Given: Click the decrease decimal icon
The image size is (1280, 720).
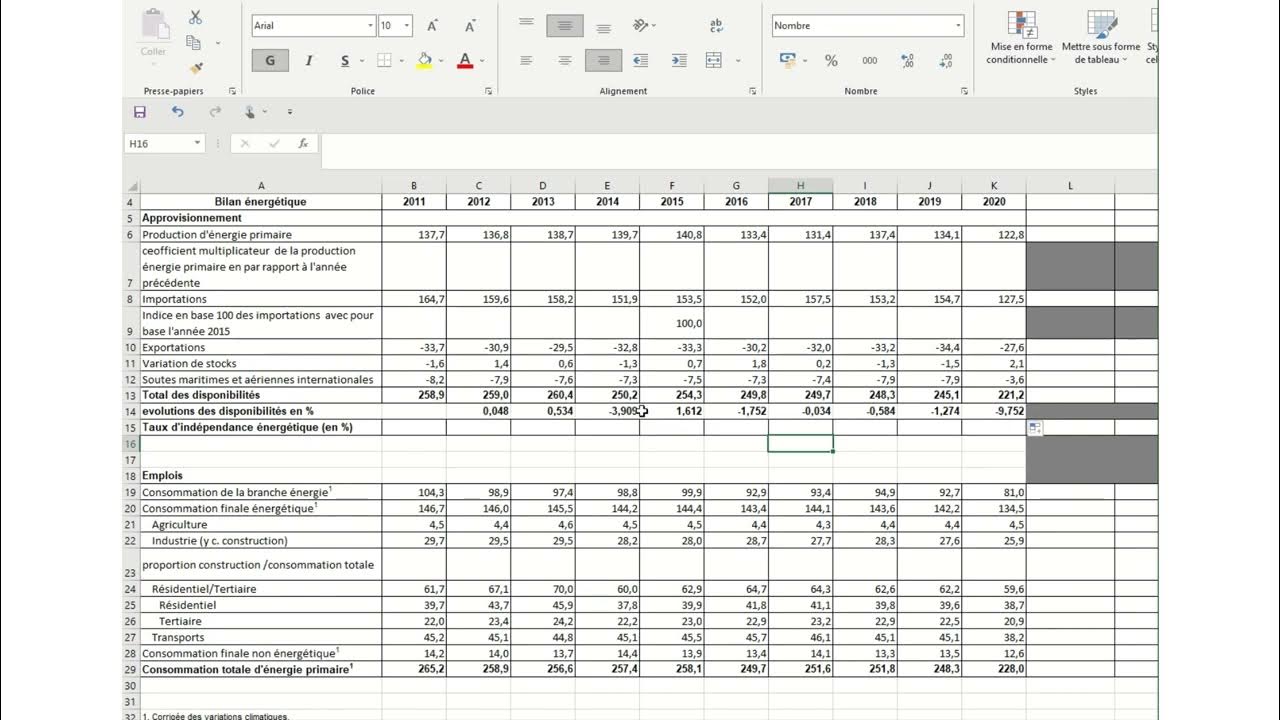Looking at the screenshot, I should click(945, 61).
